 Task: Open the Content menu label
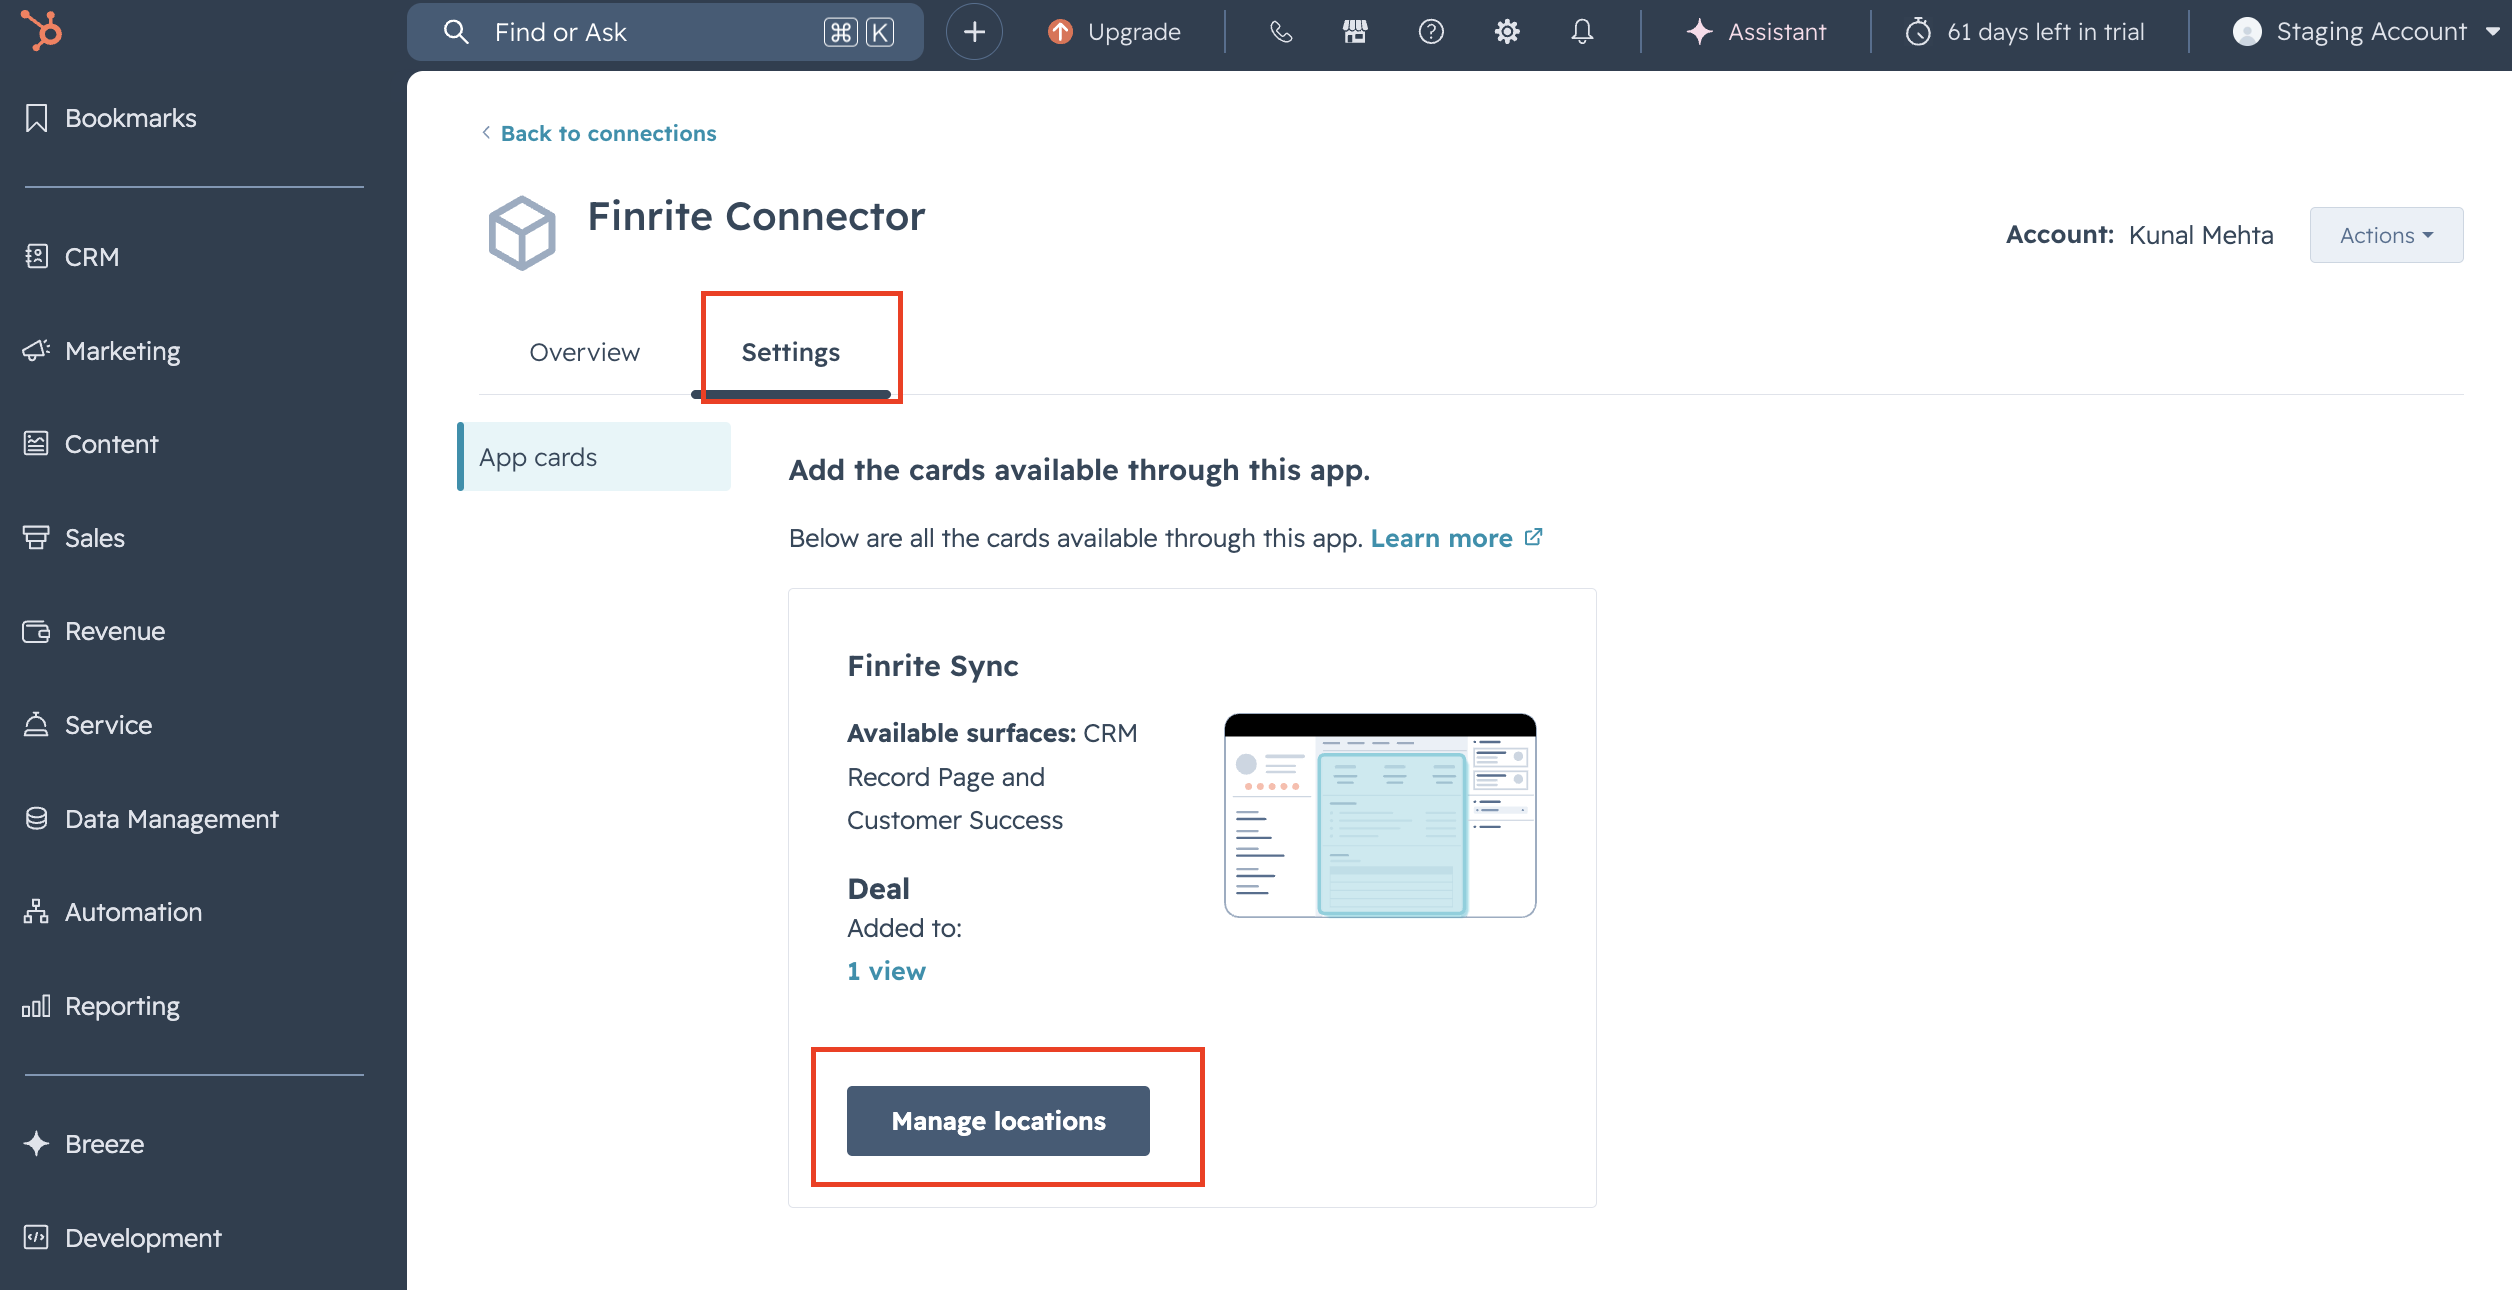[112, 444]
